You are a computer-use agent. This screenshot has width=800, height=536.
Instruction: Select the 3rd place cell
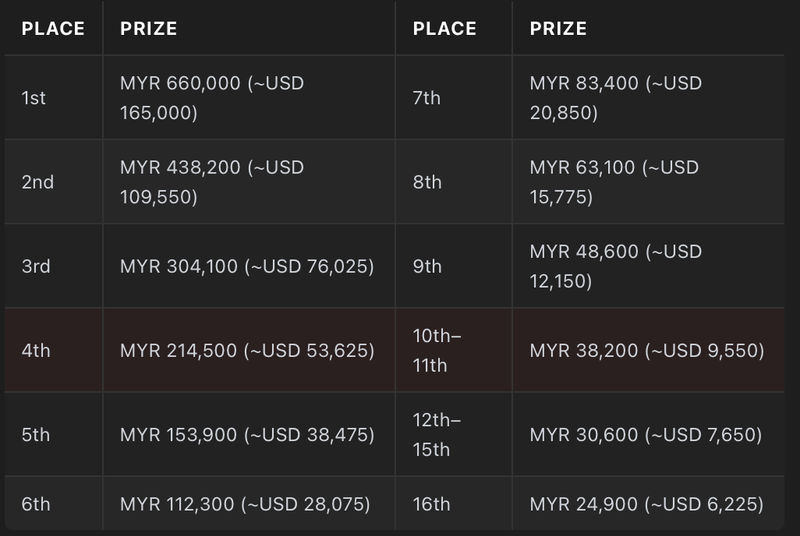53,266
